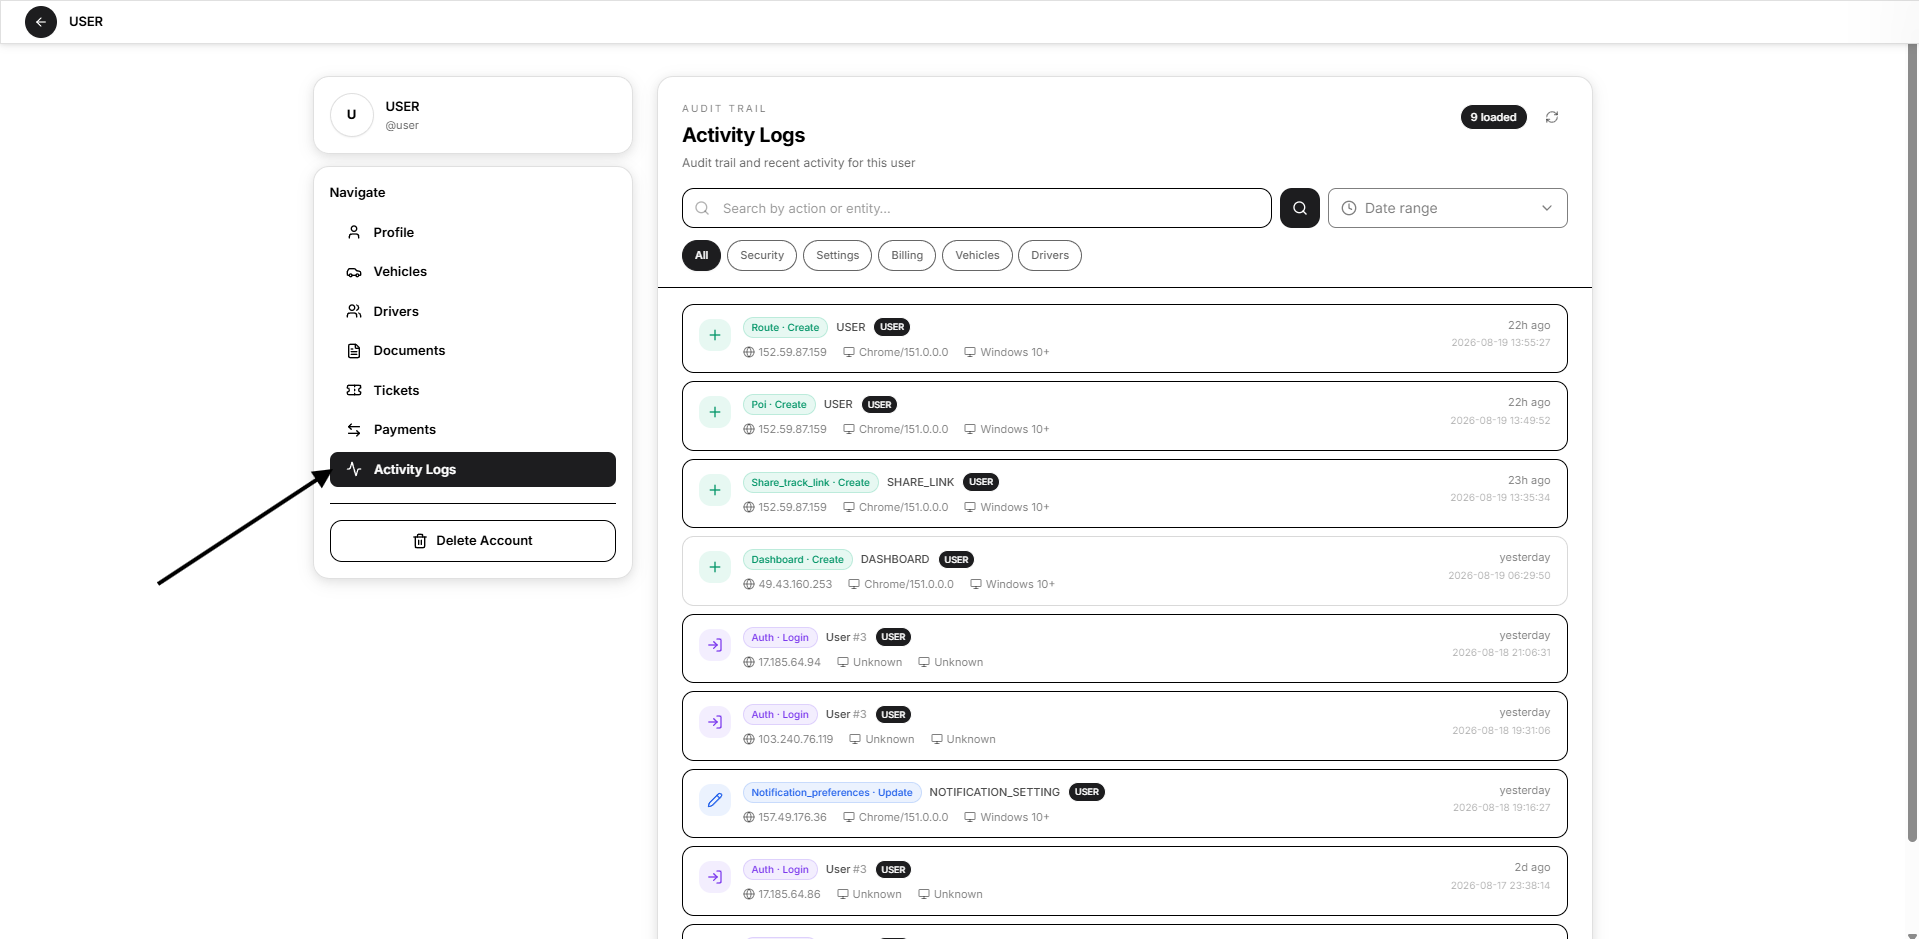Click the 2d ago label
The image size is (1919, 939).
(x=1532, y=867)
